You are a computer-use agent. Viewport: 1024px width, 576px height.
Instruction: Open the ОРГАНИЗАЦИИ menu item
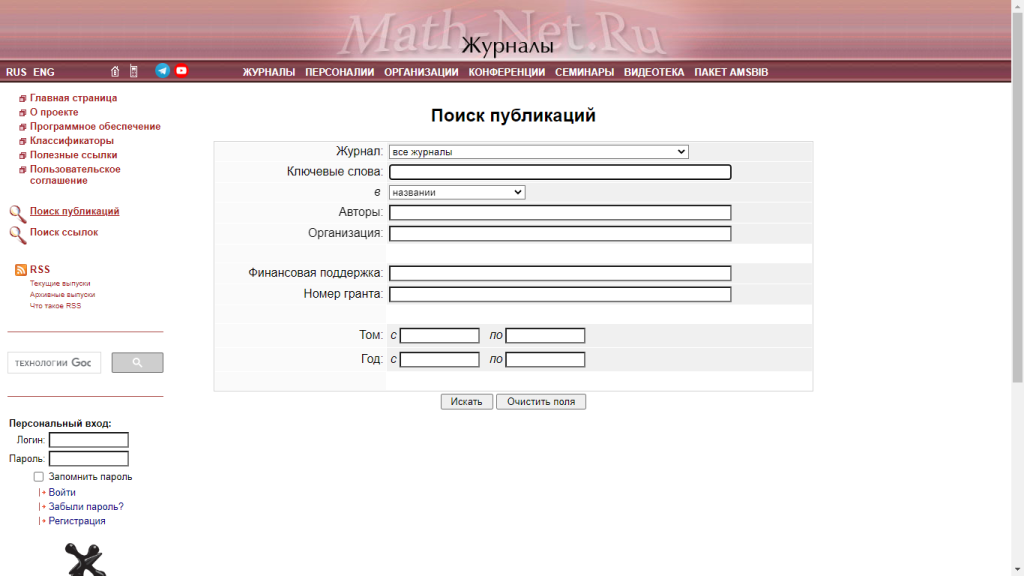(x=421, y=72)
